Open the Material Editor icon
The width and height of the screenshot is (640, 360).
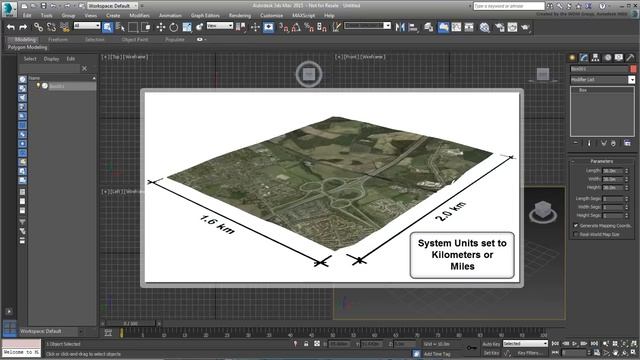(x=484, y=27)
